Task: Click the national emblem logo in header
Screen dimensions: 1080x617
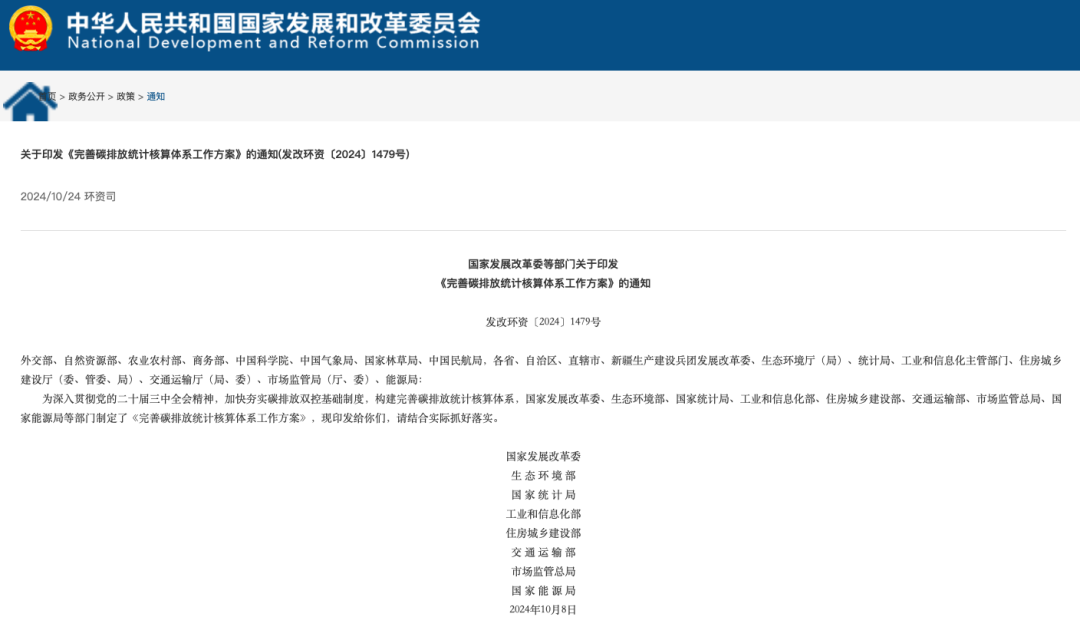Action: (31, 28)
